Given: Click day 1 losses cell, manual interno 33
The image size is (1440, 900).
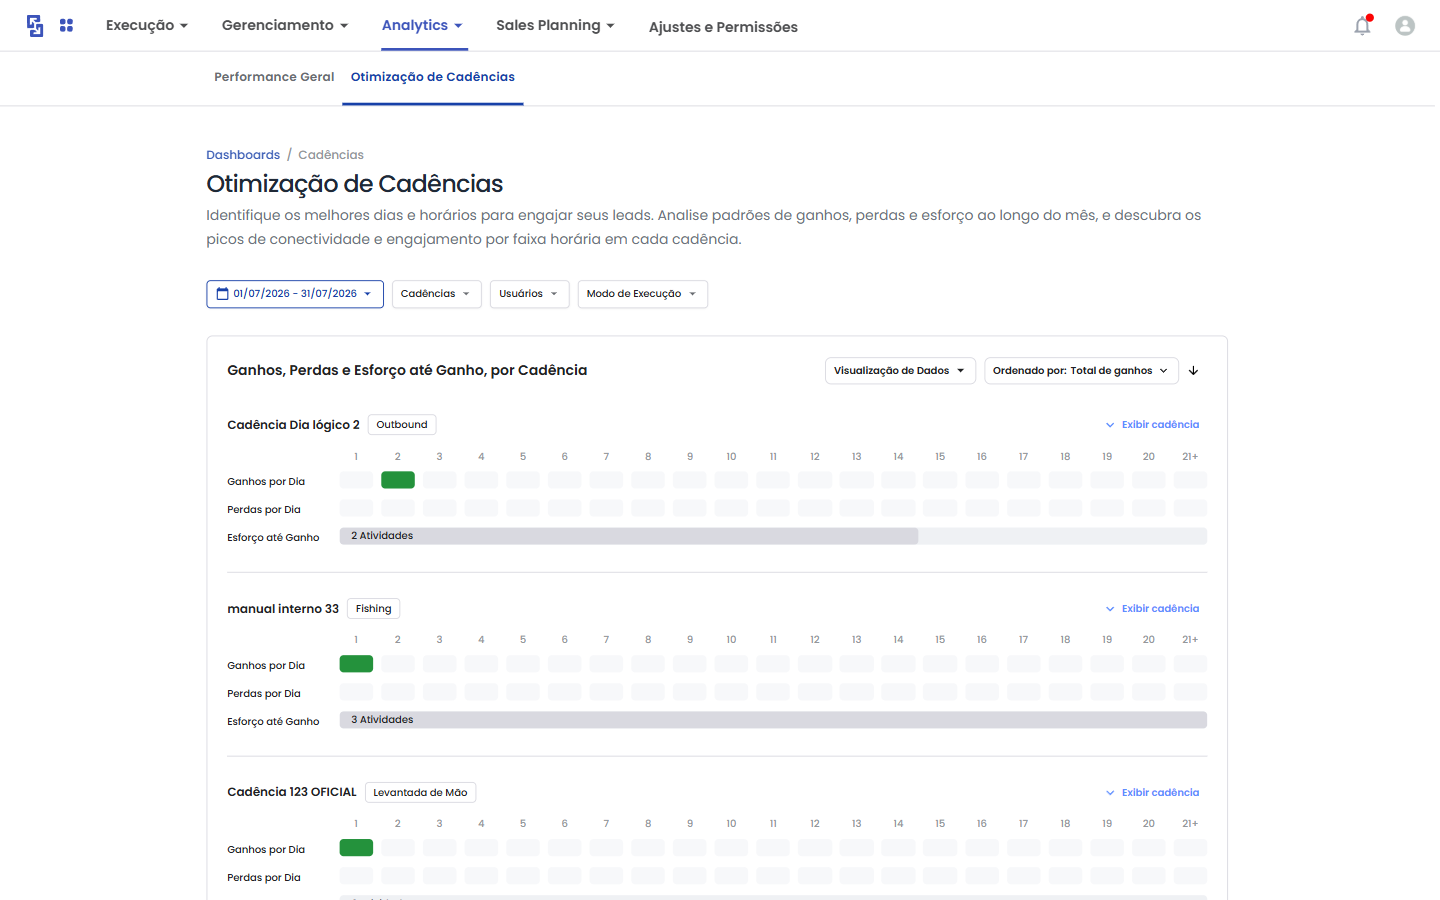Looking at the screenshot, I should [x=356, y=692].
